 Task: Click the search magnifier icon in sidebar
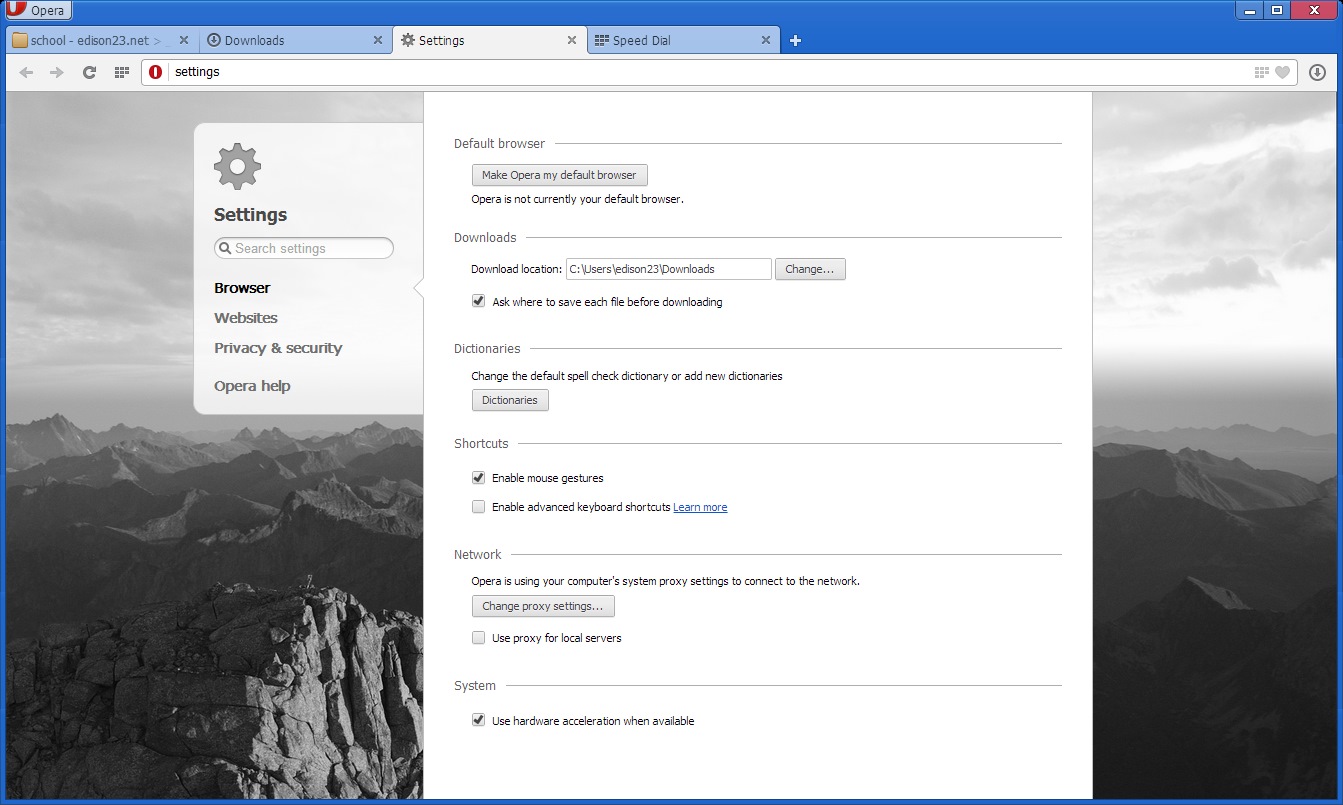click(225, 248)
